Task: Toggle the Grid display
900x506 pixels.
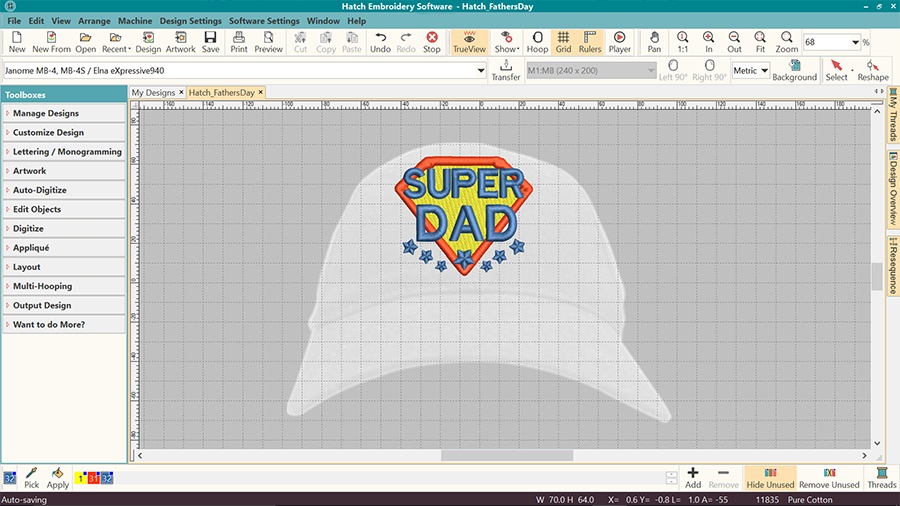Action: [563, 41]
